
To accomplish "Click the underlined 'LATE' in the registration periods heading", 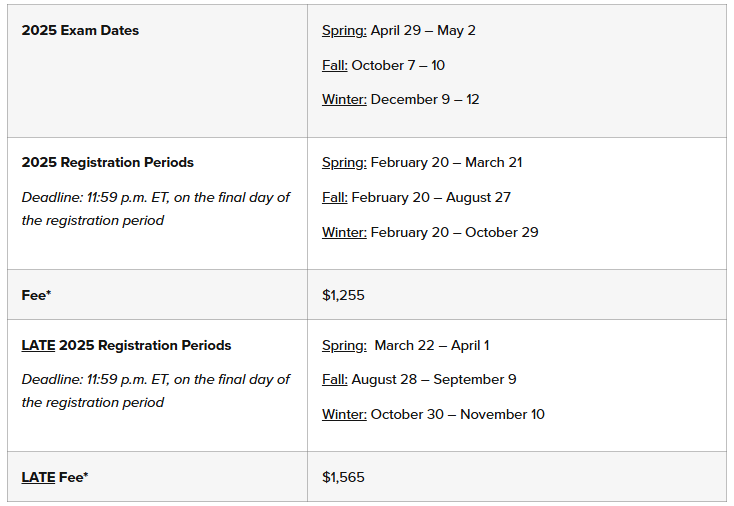I will (38, 345).
